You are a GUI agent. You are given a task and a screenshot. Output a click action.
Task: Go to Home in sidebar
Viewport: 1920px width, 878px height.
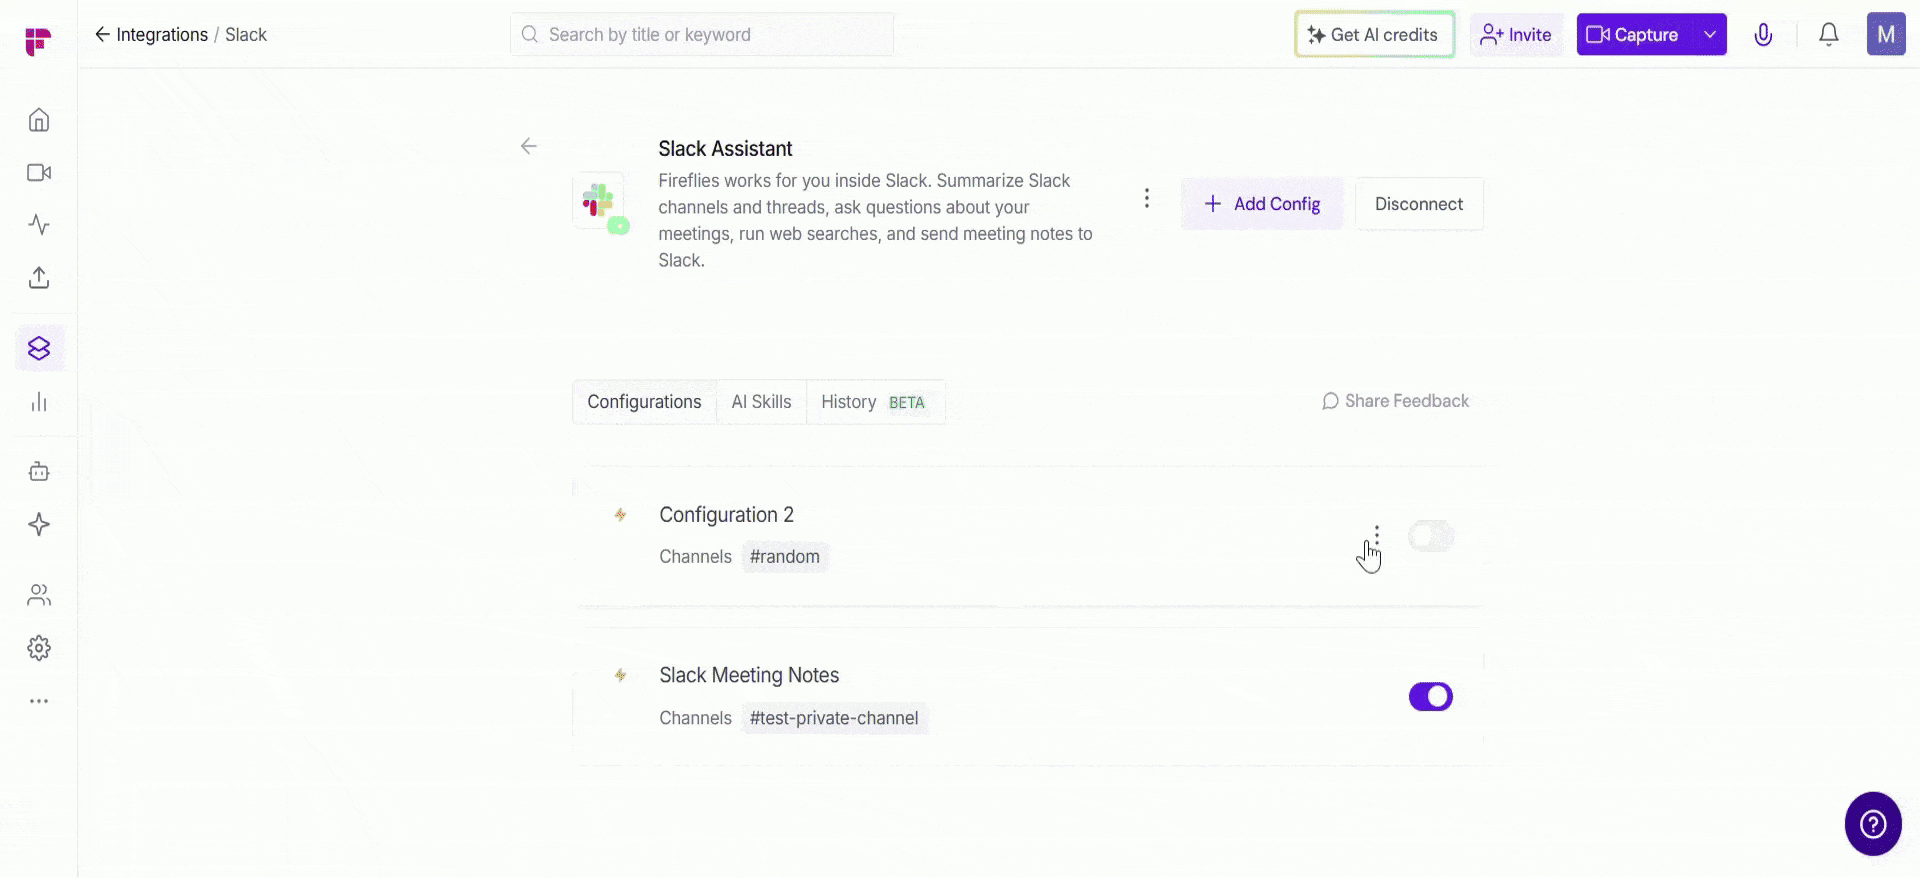click(39, 120)
